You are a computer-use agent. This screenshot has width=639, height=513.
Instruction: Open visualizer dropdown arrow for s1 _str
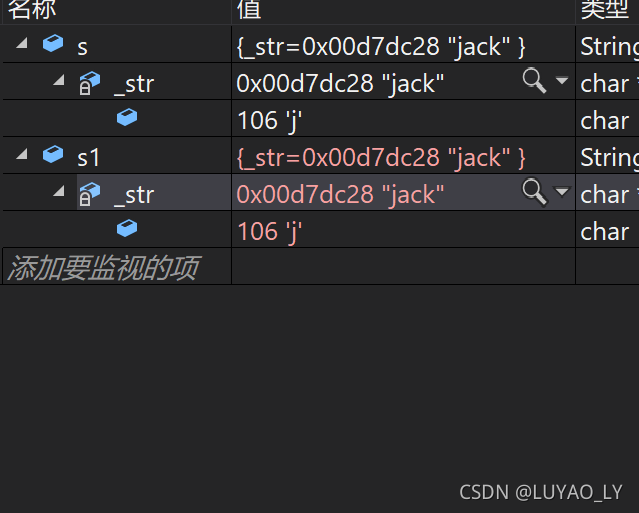coord(562,191)
